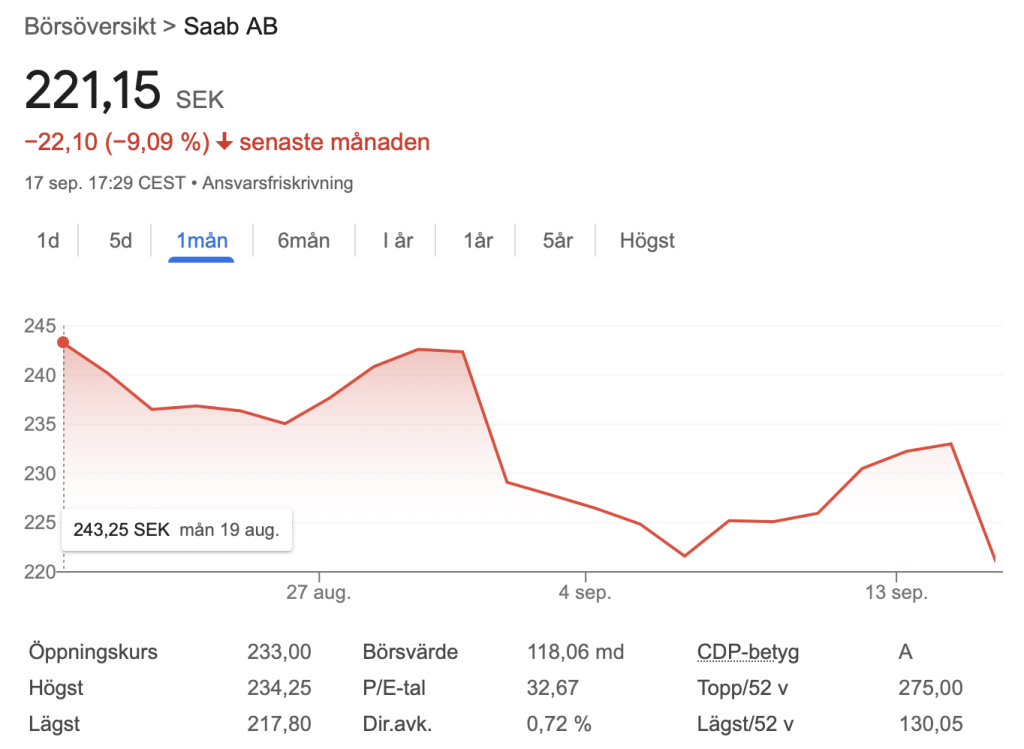1024x749 pixels.
Task: Click the Börsöversikt breadcrumb link
Action: pos(90,26)
